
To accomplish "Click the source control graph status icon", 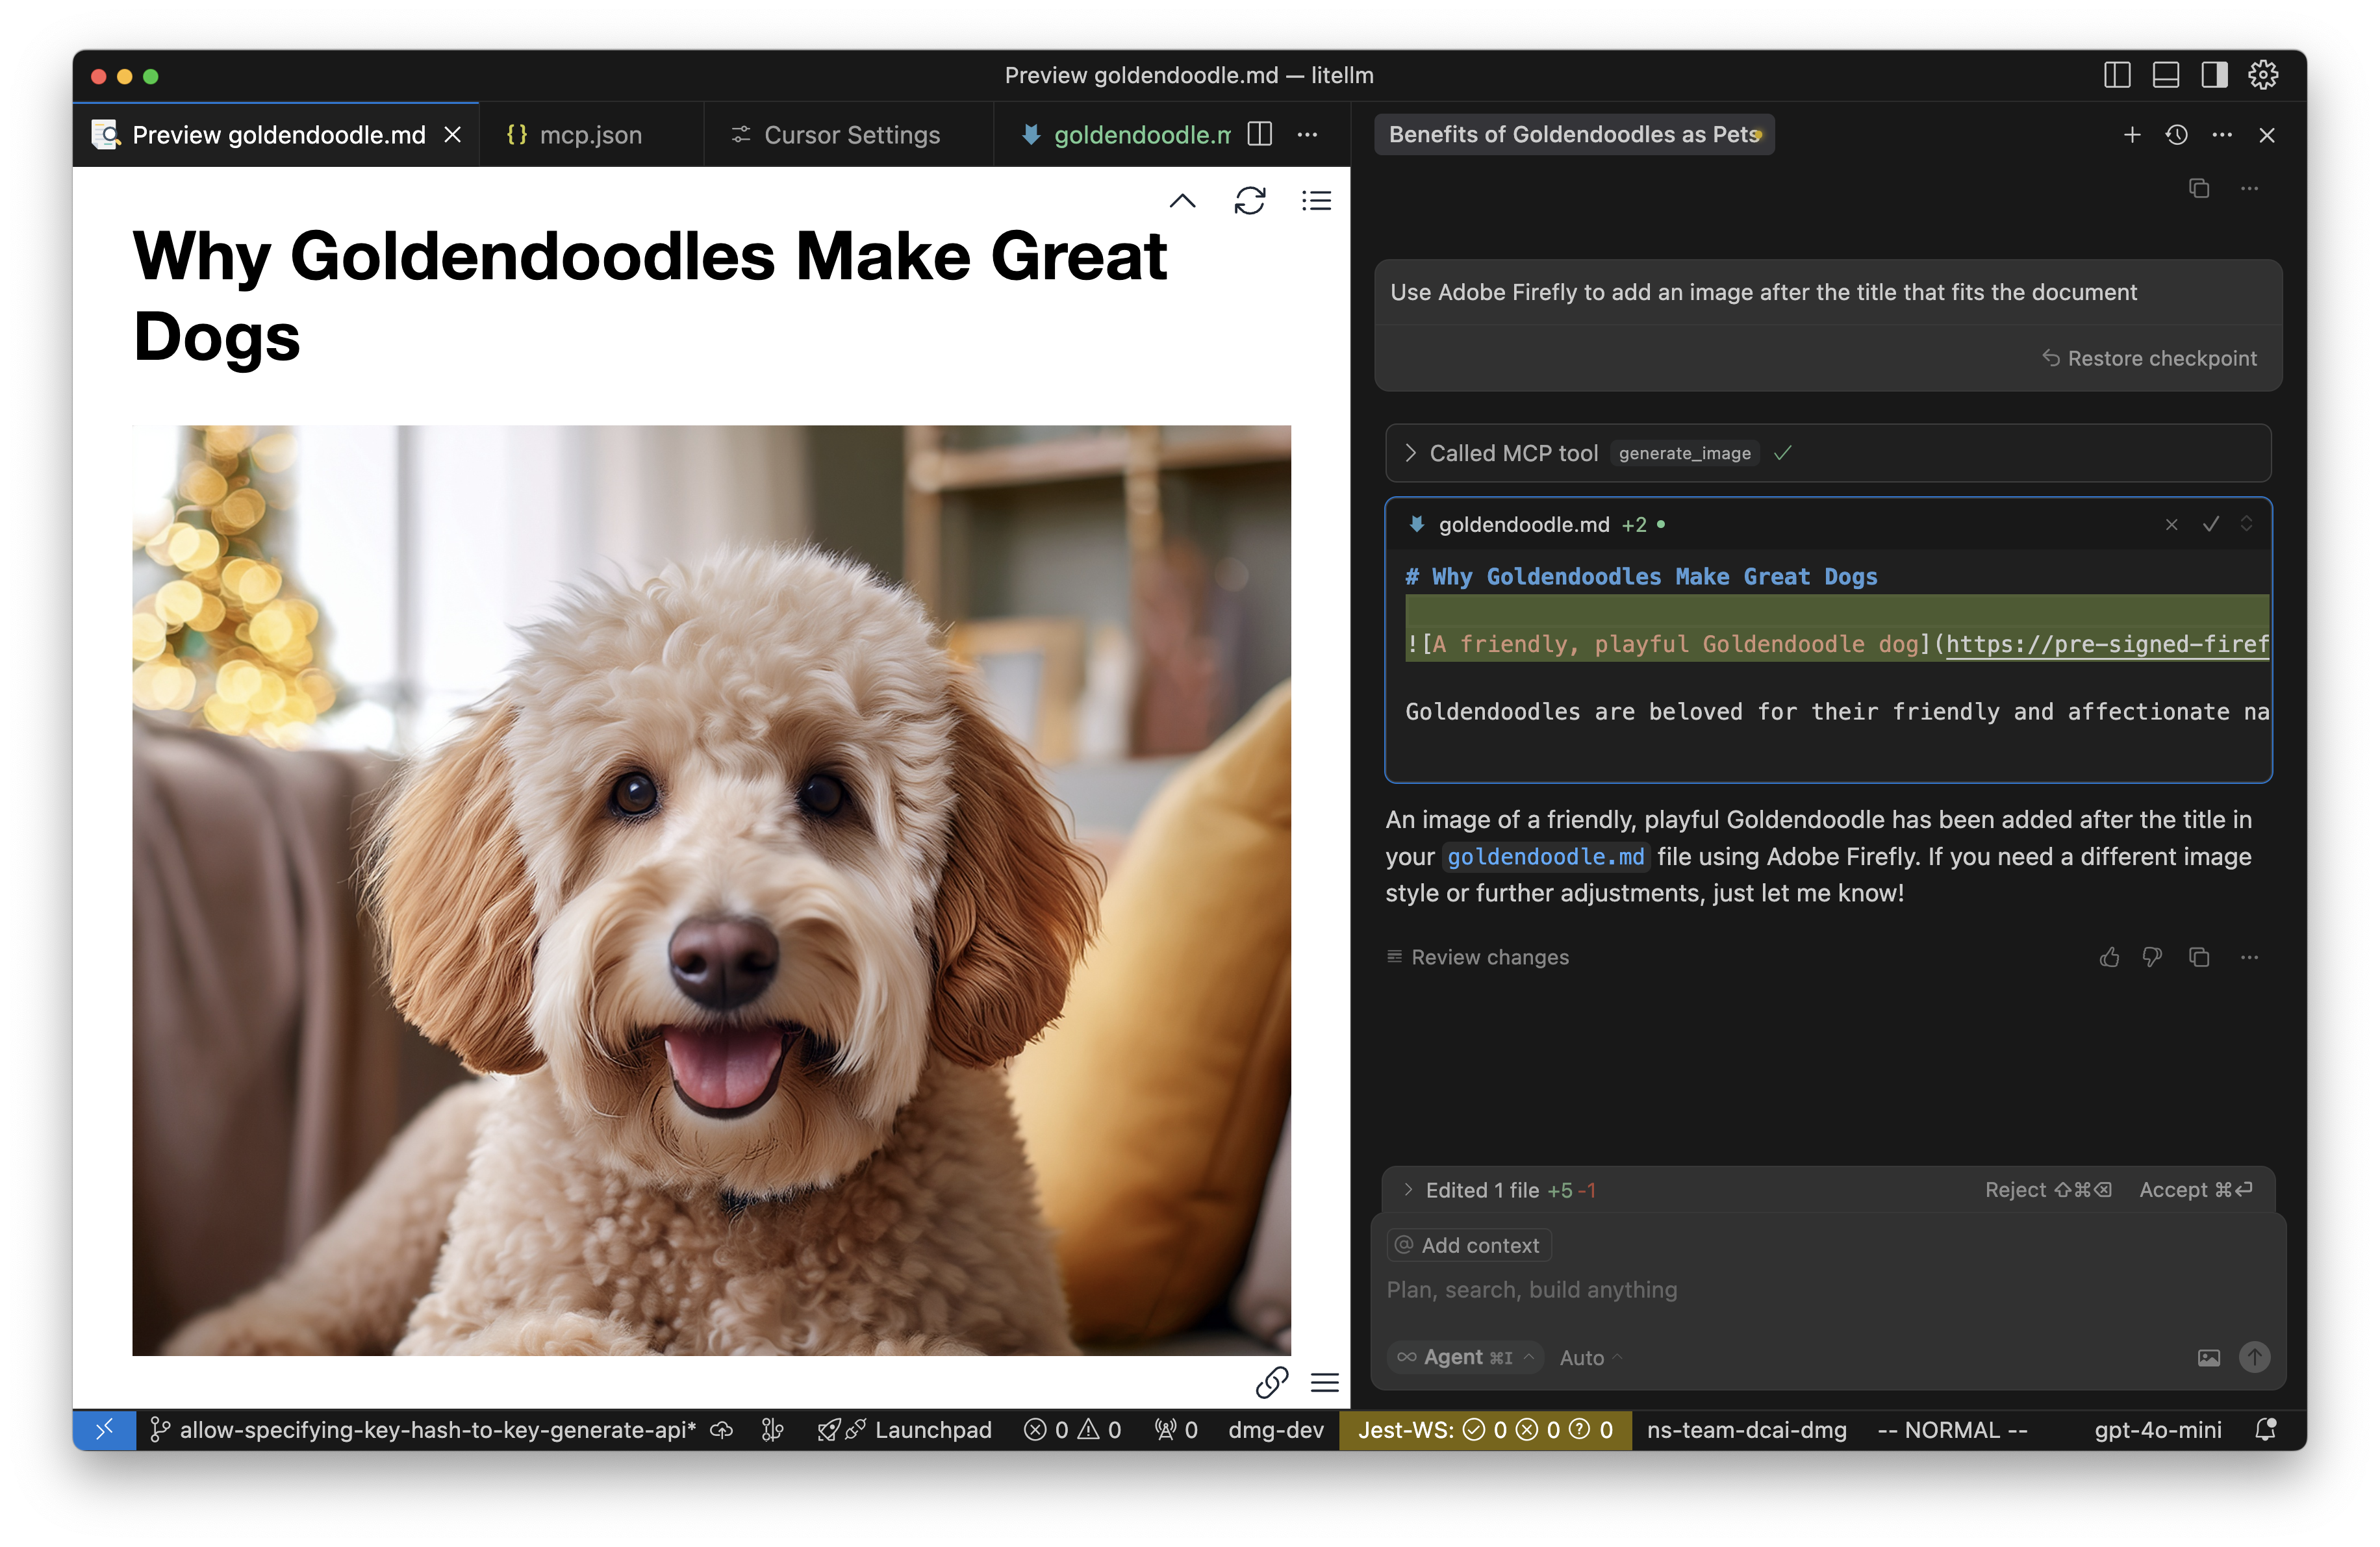I will [772, 1430].
